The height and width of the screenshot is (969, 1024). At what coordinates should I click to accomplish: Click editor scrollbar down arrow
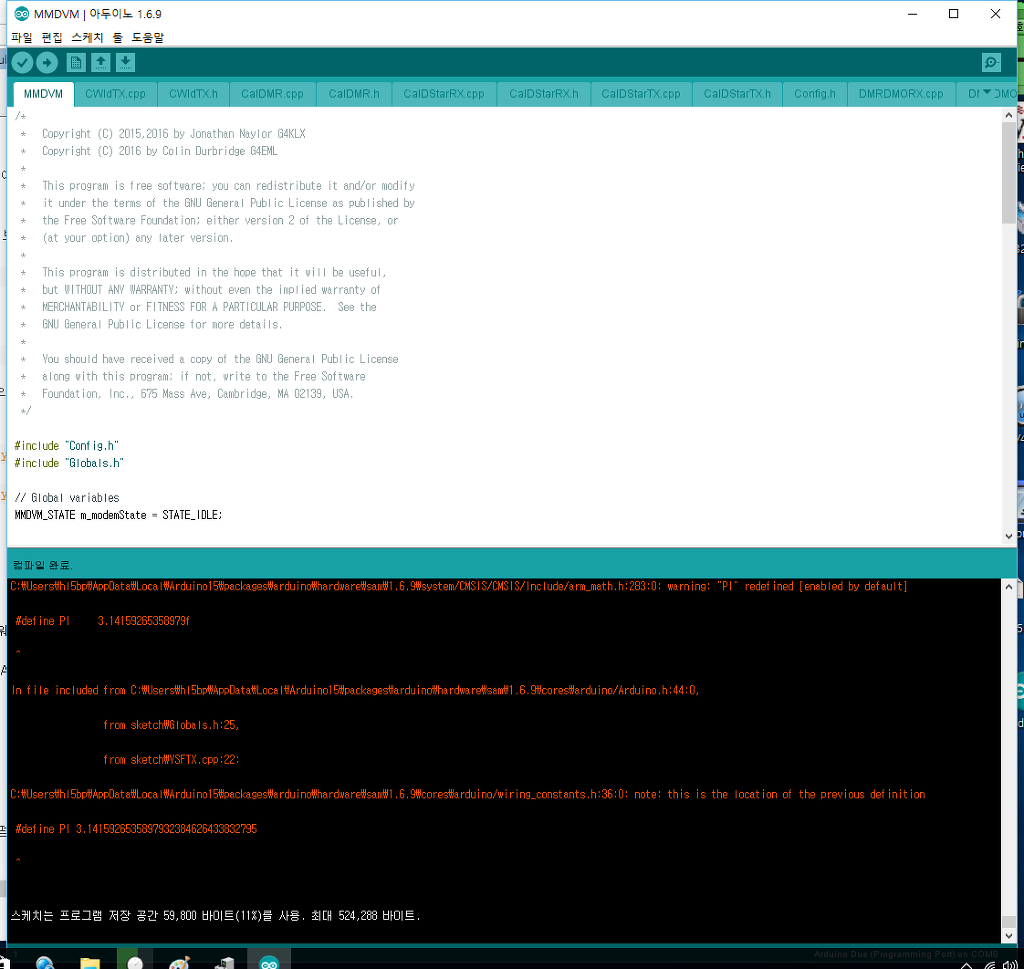click(x=1008, y=535)
